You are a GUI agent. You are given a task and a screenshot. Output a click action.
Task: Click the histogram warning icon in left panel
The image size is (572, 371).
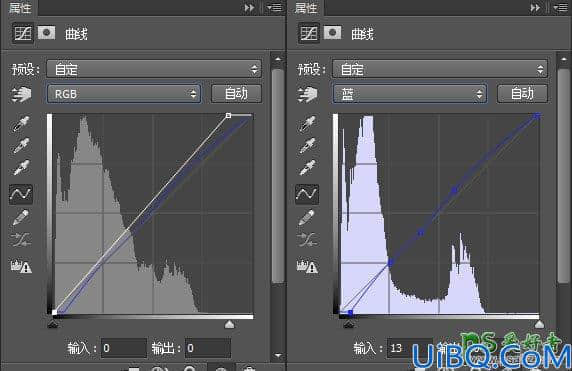tap(21, 266)
